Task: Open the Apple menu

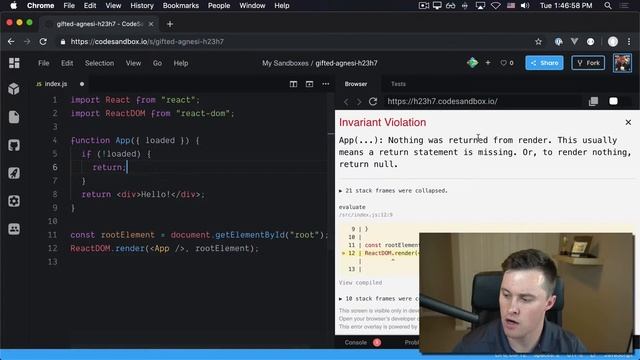Action: [13, 5]
